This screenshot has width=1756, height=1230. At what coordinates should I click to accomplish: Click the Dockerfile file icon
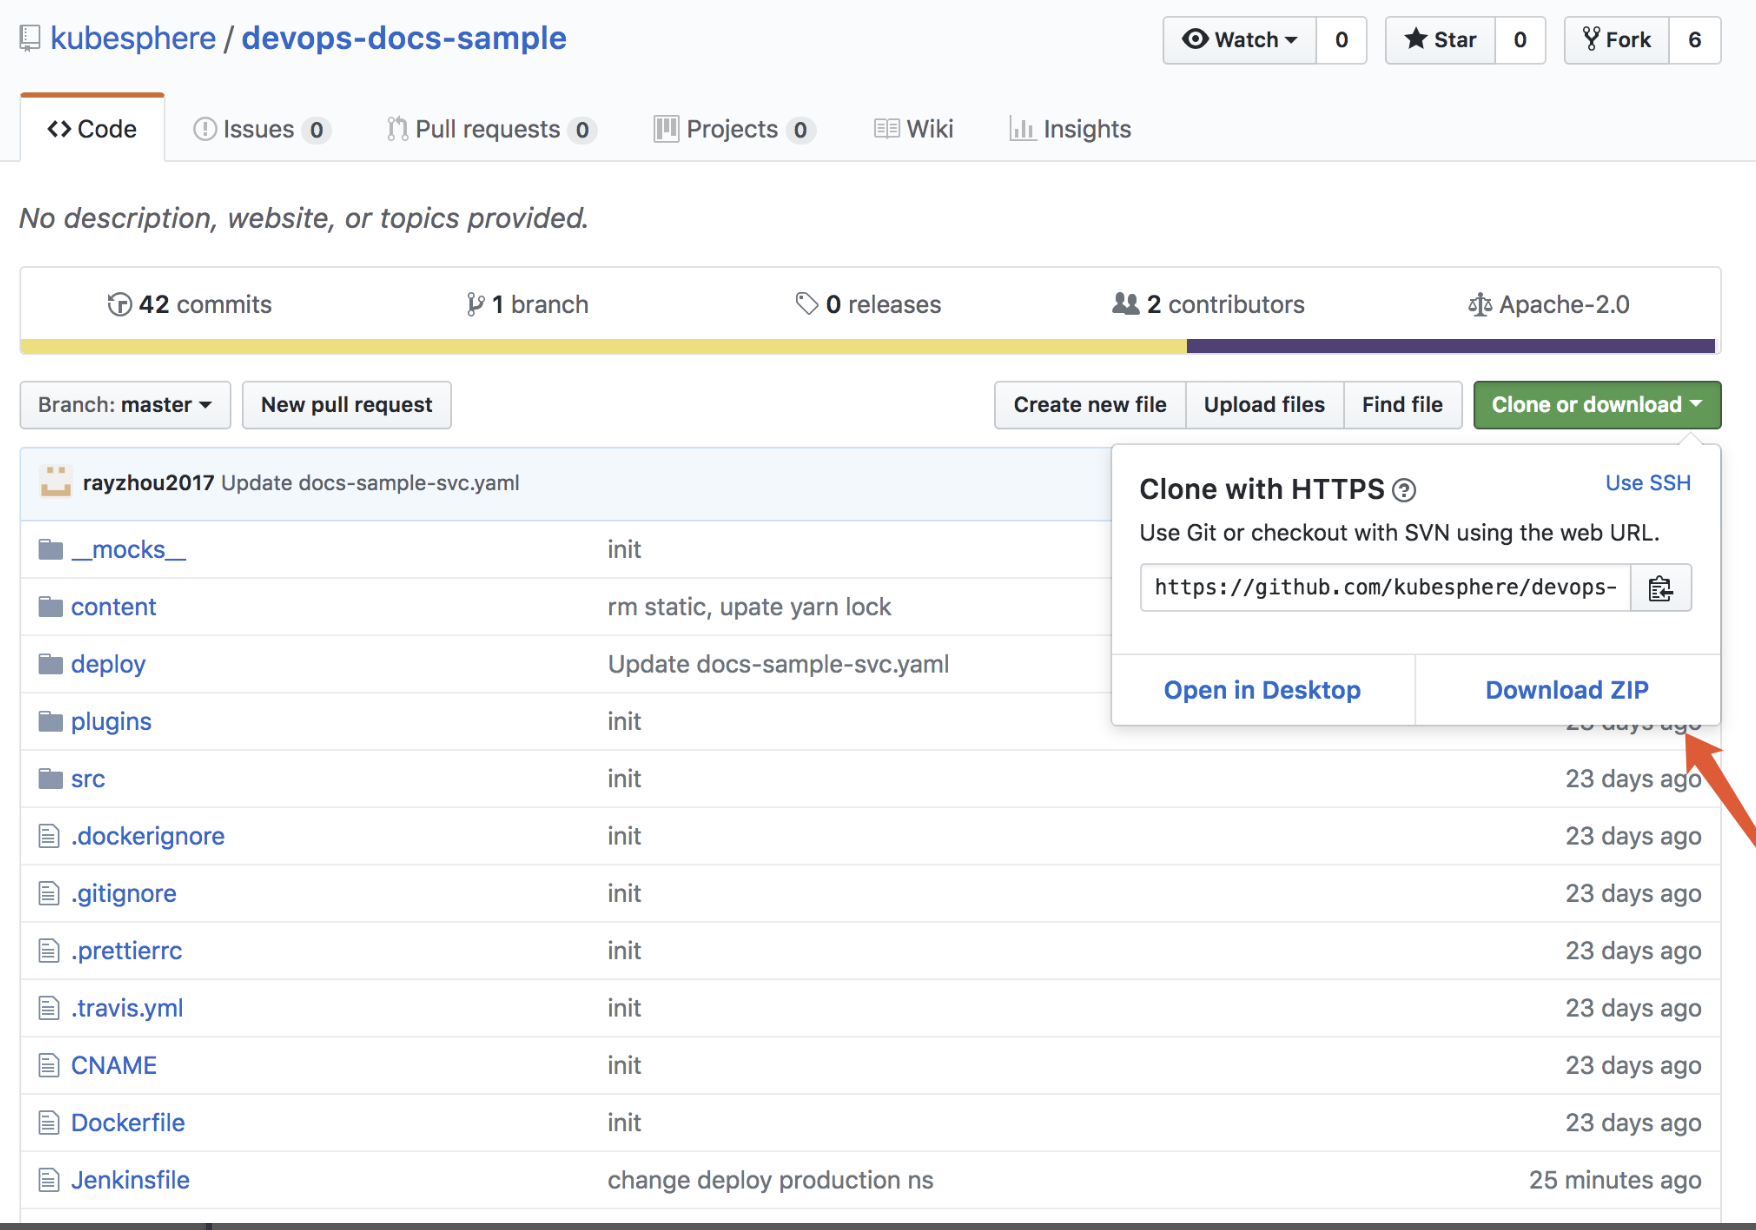point(49,1123)
